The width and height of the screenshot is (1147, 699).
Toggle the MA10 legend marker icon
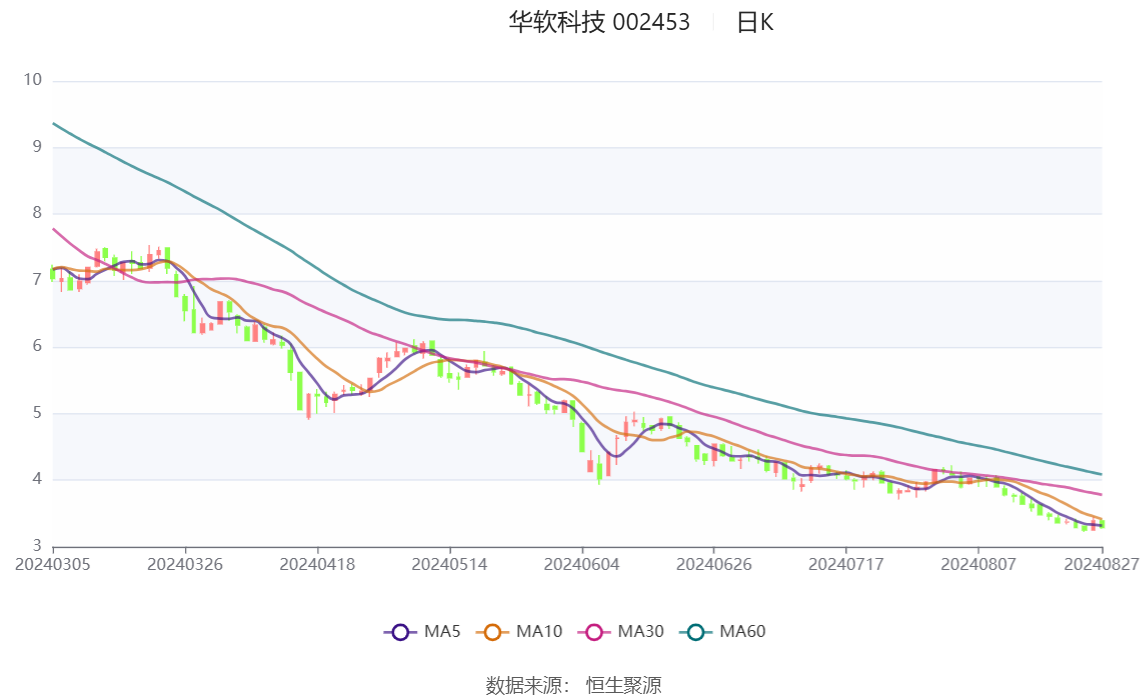[492, 632]
